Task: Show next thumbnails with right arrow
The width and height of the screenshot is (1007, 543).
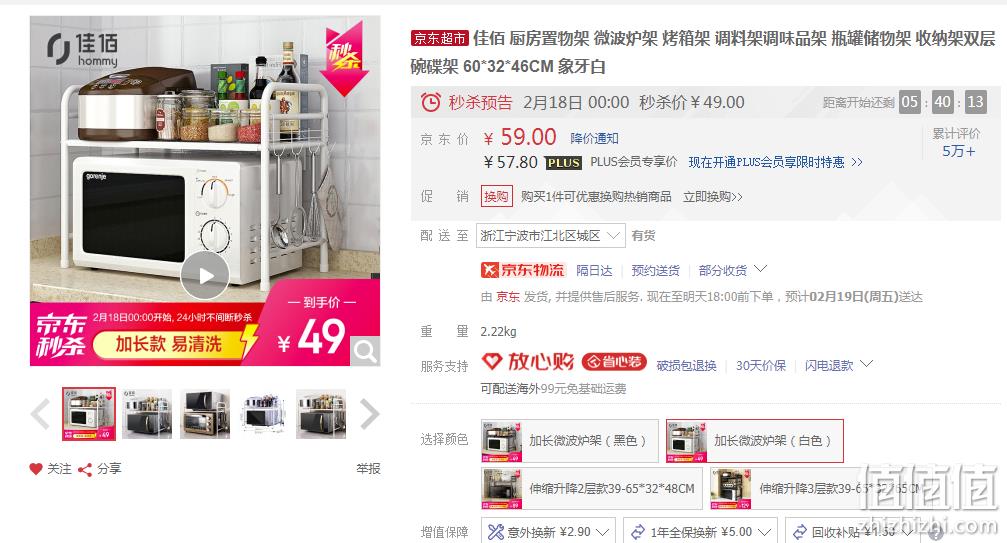Action: 369,414
